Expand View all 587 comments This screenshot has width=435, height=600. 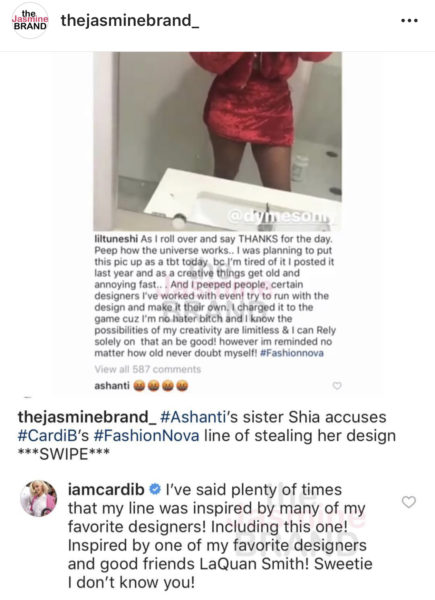pos(147,369)
